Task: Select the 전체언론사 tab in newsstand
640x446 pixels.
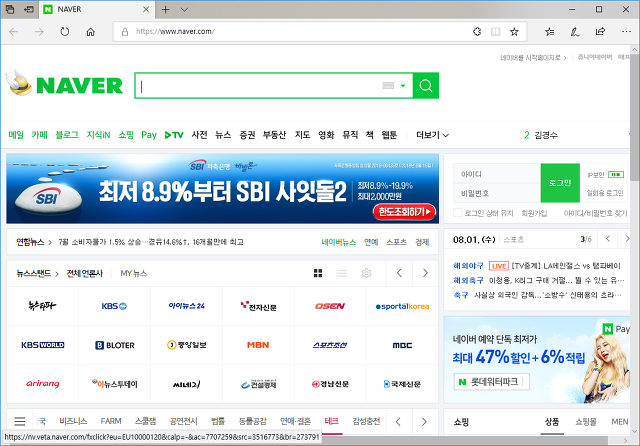Action: (84, 273)
